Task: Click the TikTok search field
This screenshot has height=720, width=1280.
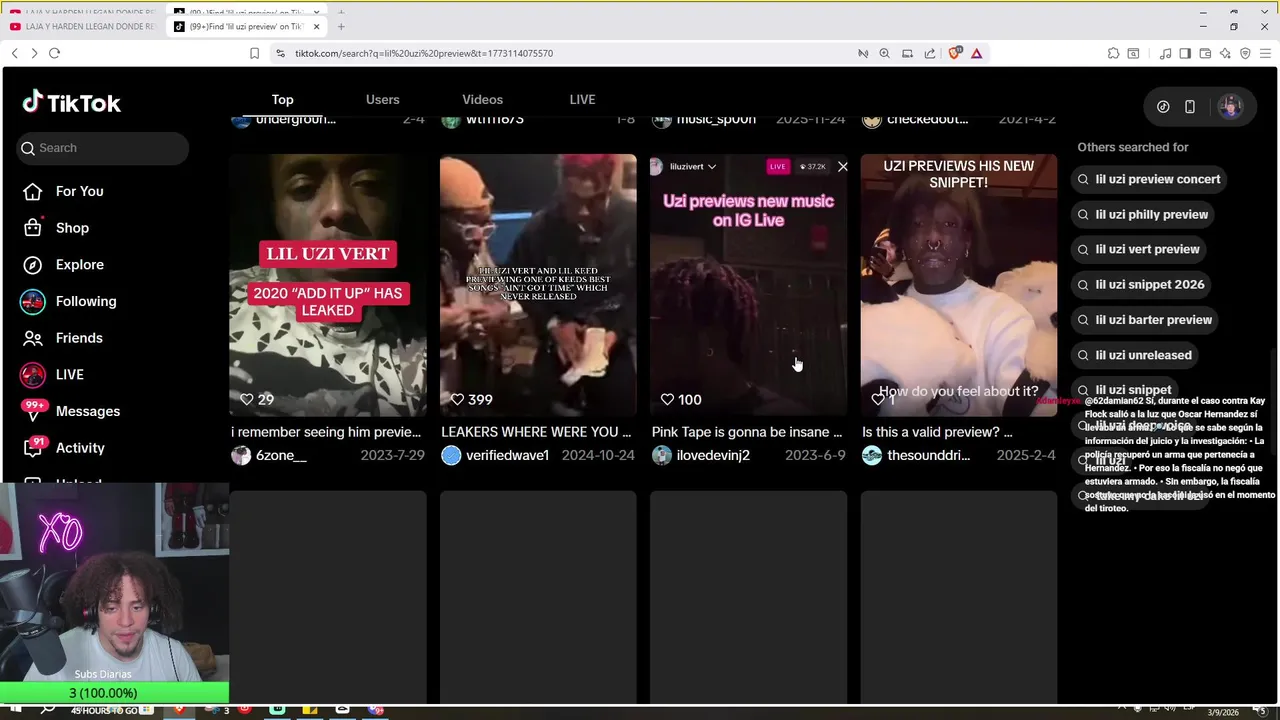Action: coord(104,148)
